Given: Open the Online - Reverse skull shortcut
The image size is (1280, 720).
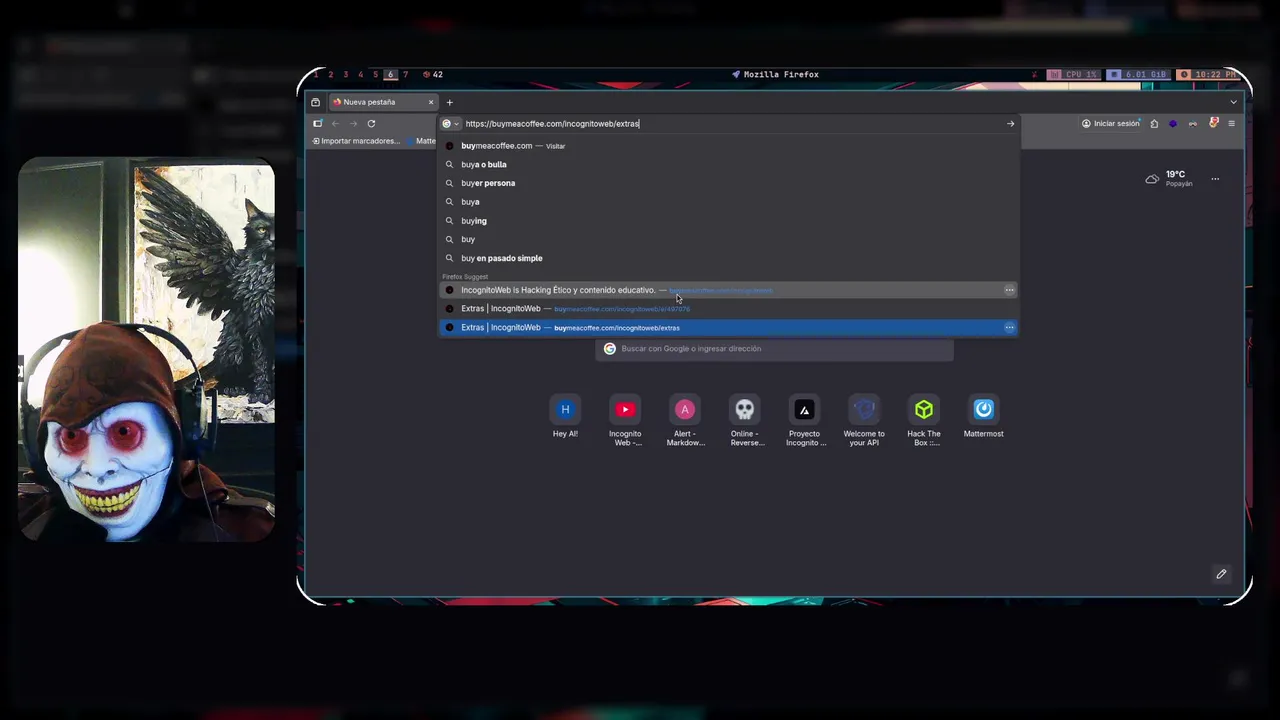Looking at the screenshot, I should [745, 421].
